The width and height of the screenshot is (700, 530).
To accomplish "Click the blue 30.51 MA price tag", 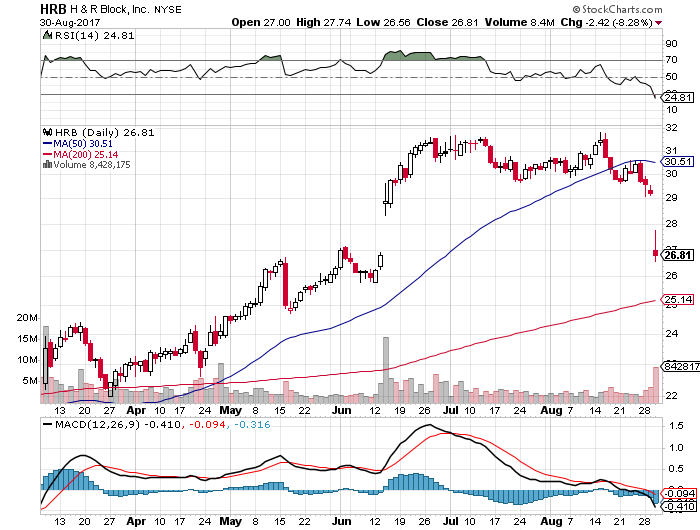I will coord(677,161).
